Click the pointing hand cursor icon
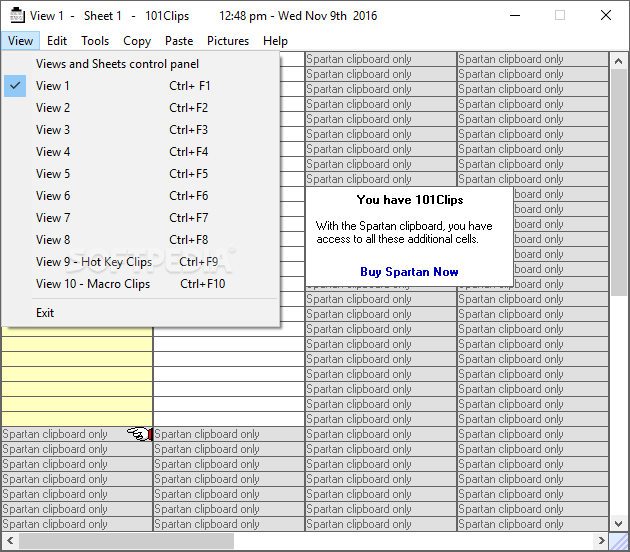The height and width of the screenshot is (552, 630). (140, 434)
